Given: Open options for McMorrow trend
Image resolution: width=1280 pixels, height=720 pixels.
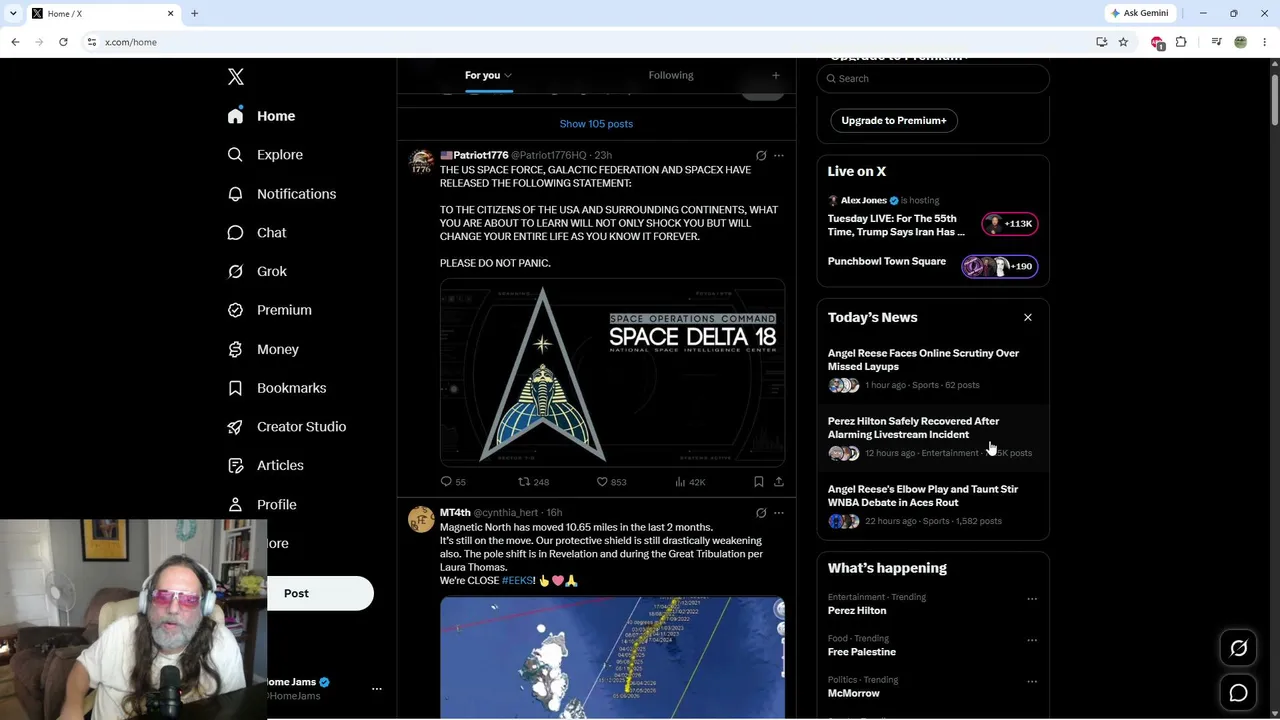Looking at the screenshot, I should [x=1032, y=682].
